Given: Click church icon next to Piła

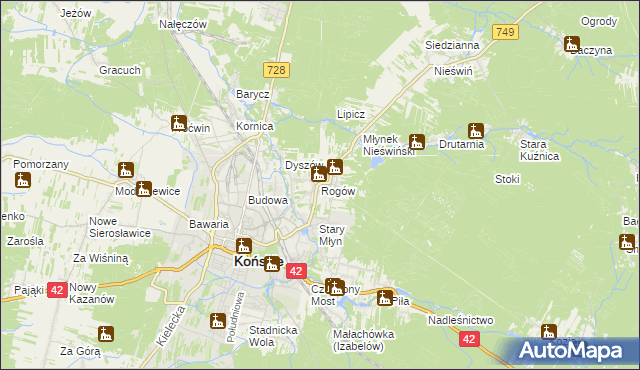Looking at the screenshot, I should (x=384, y=297).
